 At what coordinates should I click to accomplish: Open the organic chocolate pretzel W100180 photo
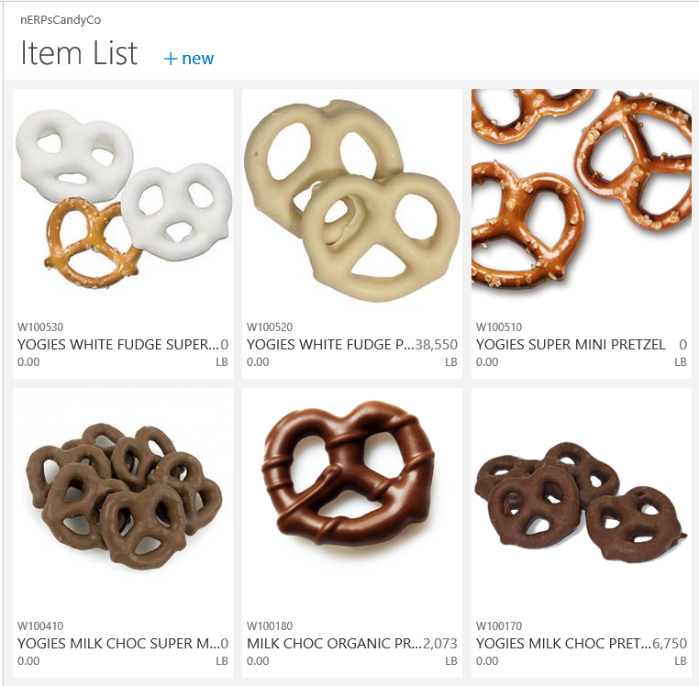tap(352, 500)
